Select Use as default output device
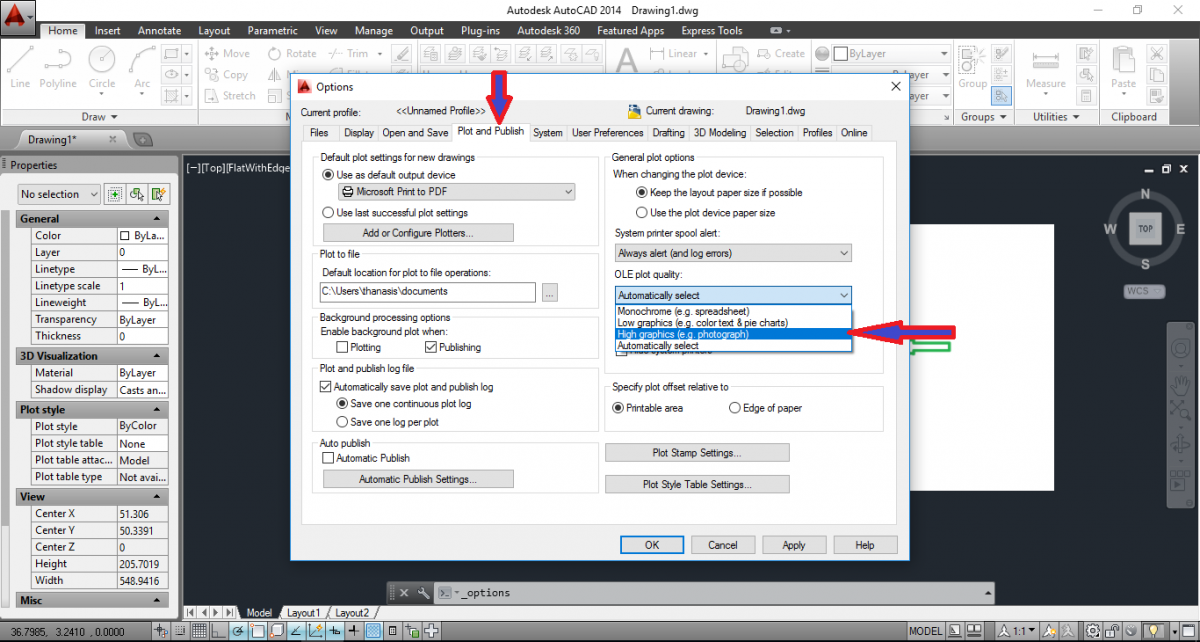 coord(328,173)
